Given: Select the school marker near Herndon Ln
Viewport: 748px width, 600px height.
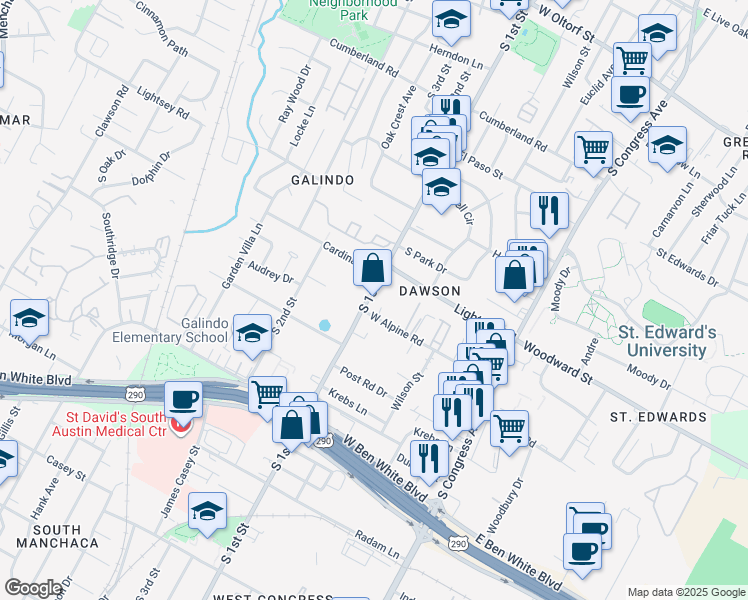Looking at the screenshot, I should pos(451,19).
